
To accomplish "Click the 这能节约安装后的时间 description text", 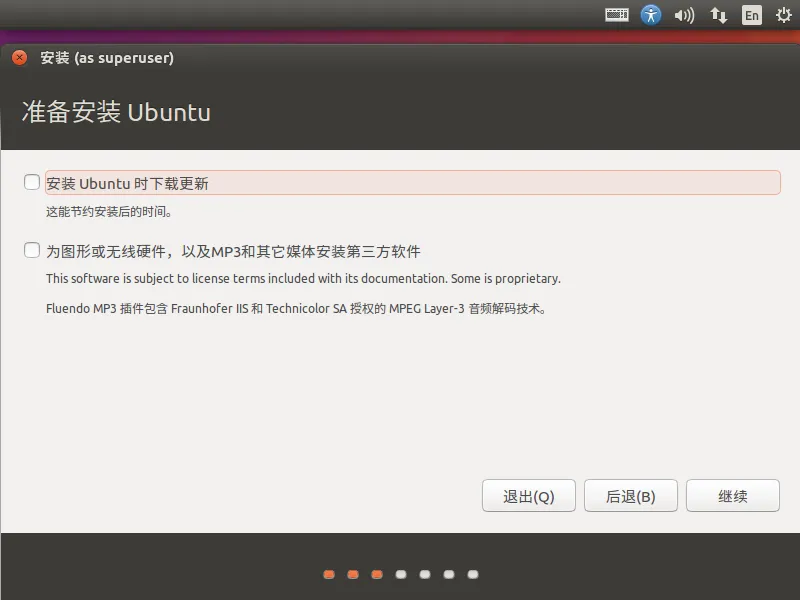I will pyautogui.click(x=109, y=212).
